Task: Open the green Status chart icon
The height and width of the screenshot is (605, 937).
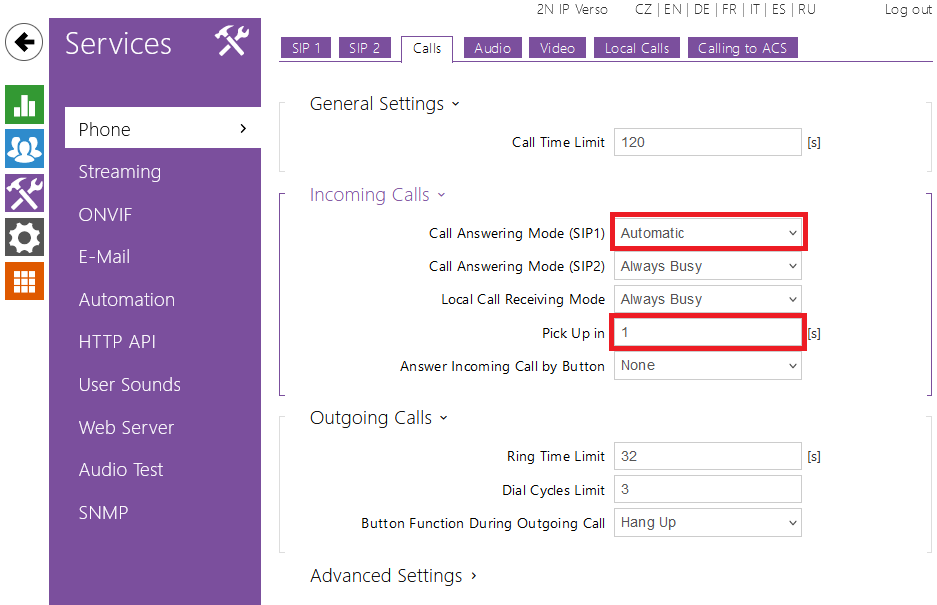Action: click(24, 105)
